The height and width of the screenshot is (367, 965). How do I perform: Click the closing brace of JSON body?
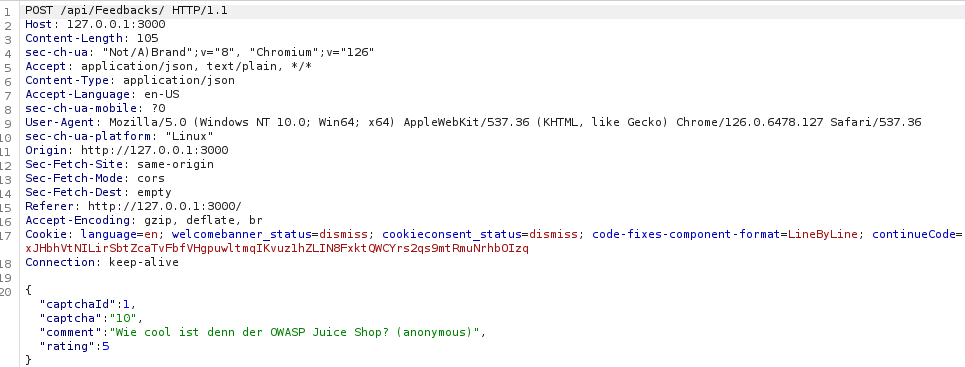point(28,361)
